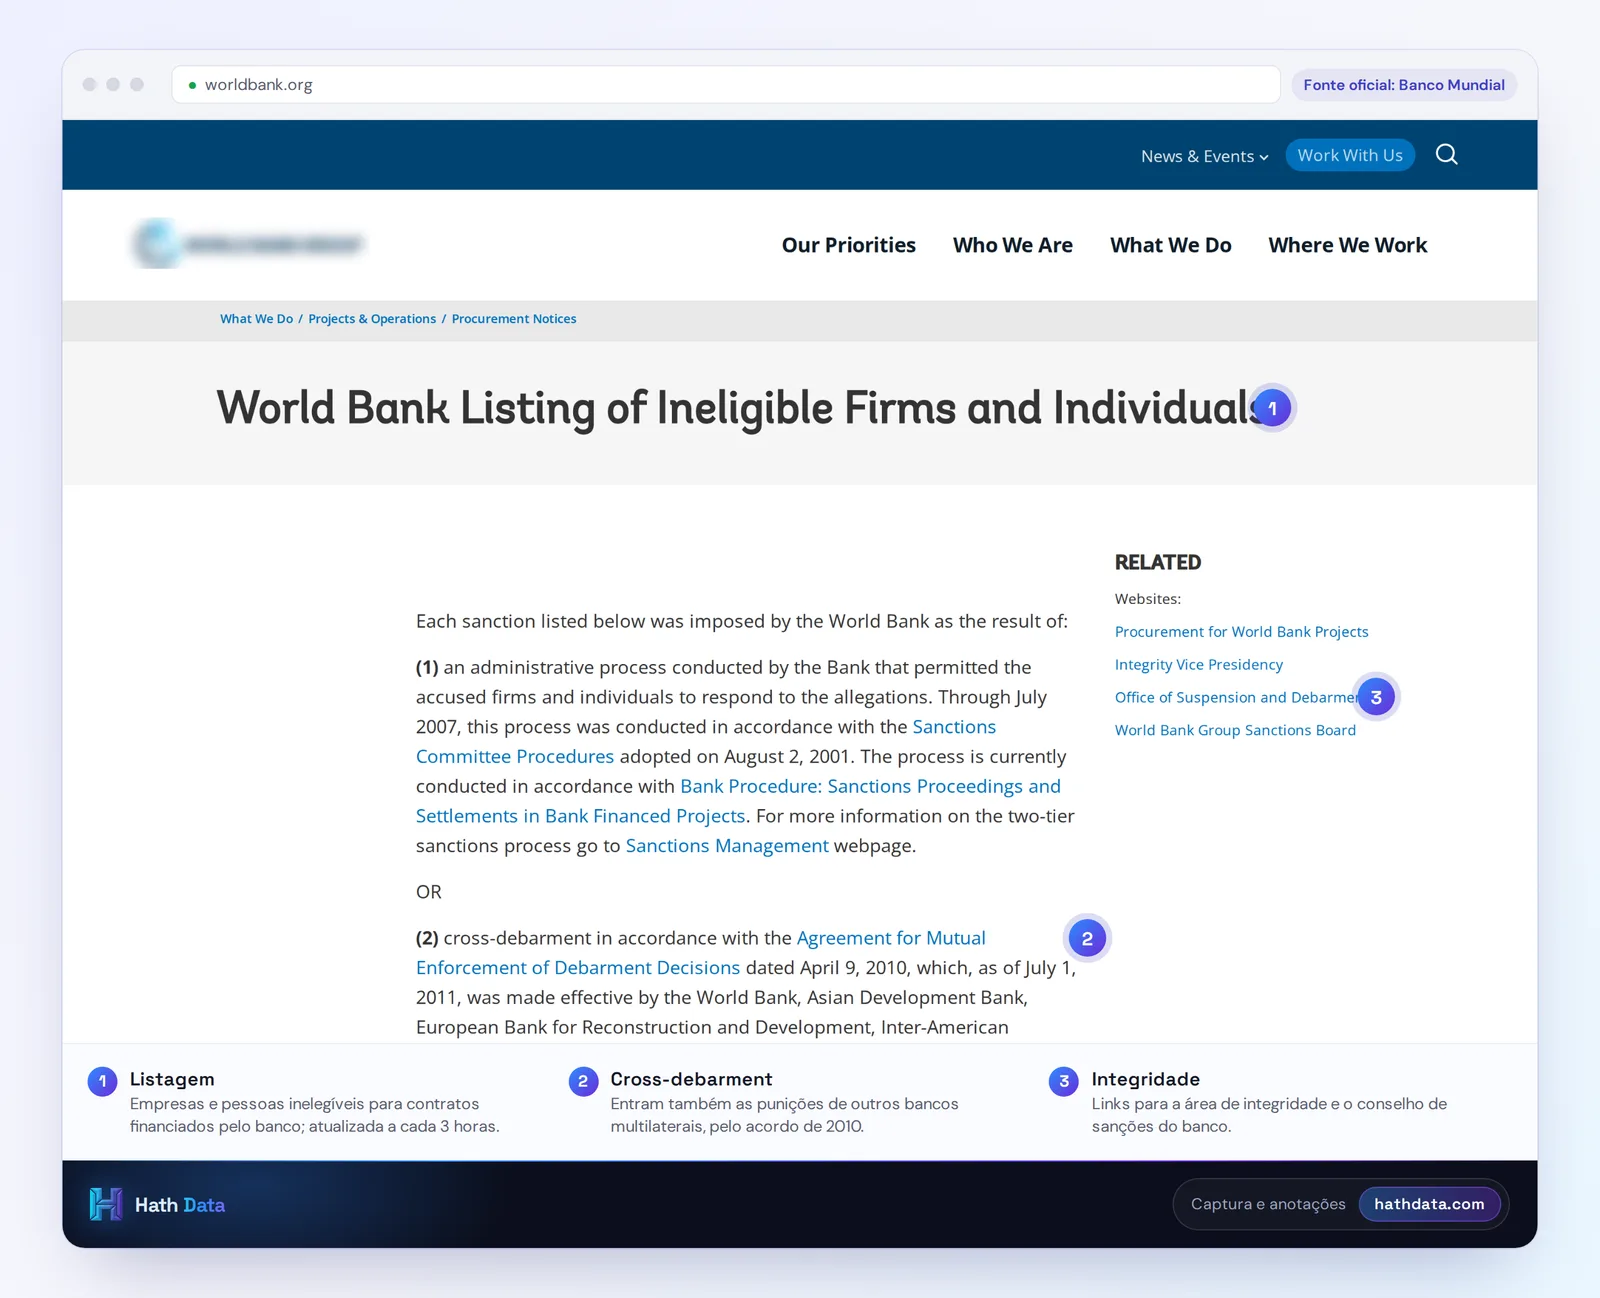Image resolution: width=1600 pixels, height=1298 pixels.
Task: Click the Integridade legend title
Action: click(x=1145, y=1079)
